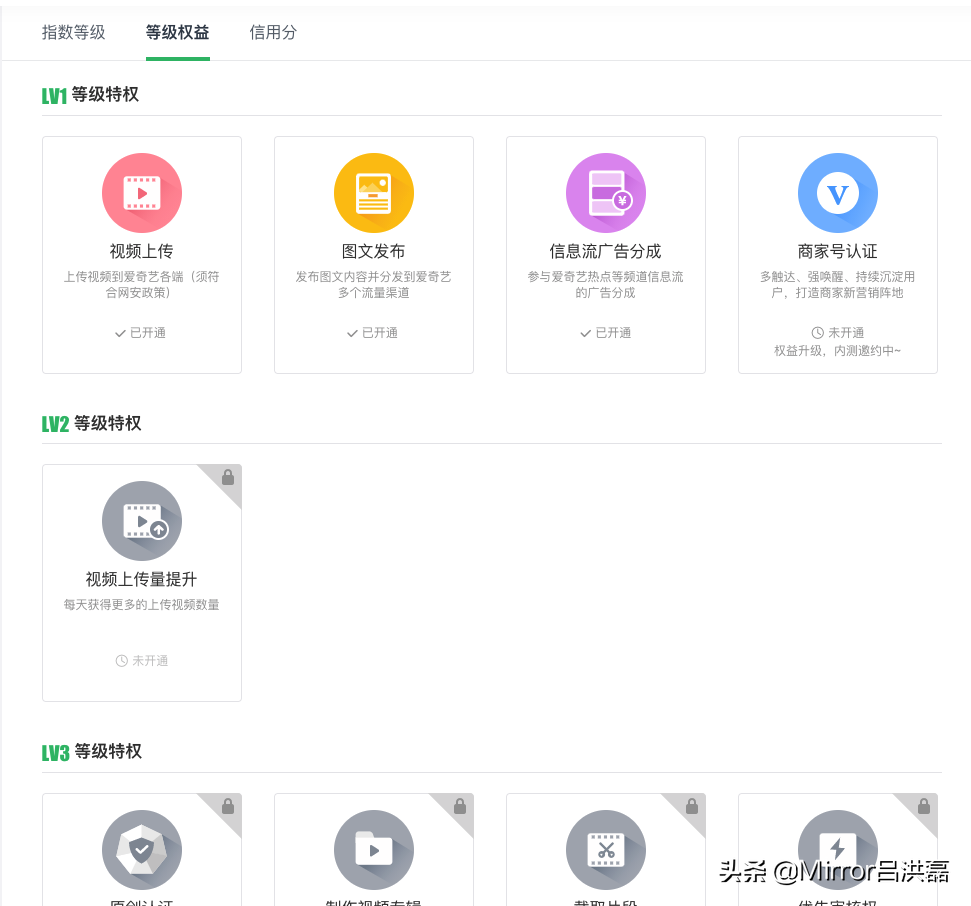The height and width of the screenshot is (906, 971).
Task: Click 已开通 status under 视频上传
Action: point(141,333)
